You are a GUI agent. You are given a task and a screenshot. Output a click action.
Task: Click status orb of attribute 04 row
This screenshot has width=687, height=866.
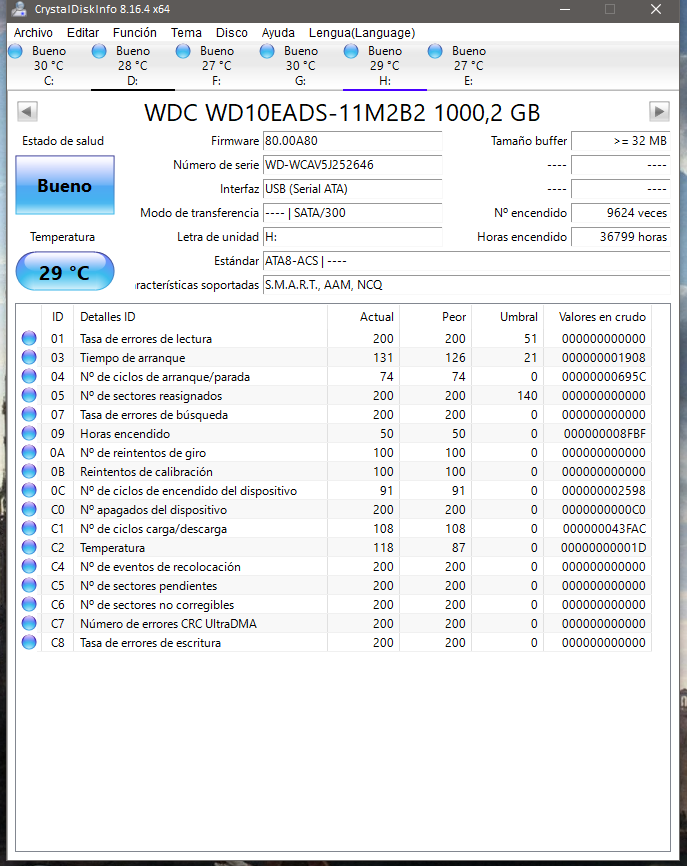point(29,376)
